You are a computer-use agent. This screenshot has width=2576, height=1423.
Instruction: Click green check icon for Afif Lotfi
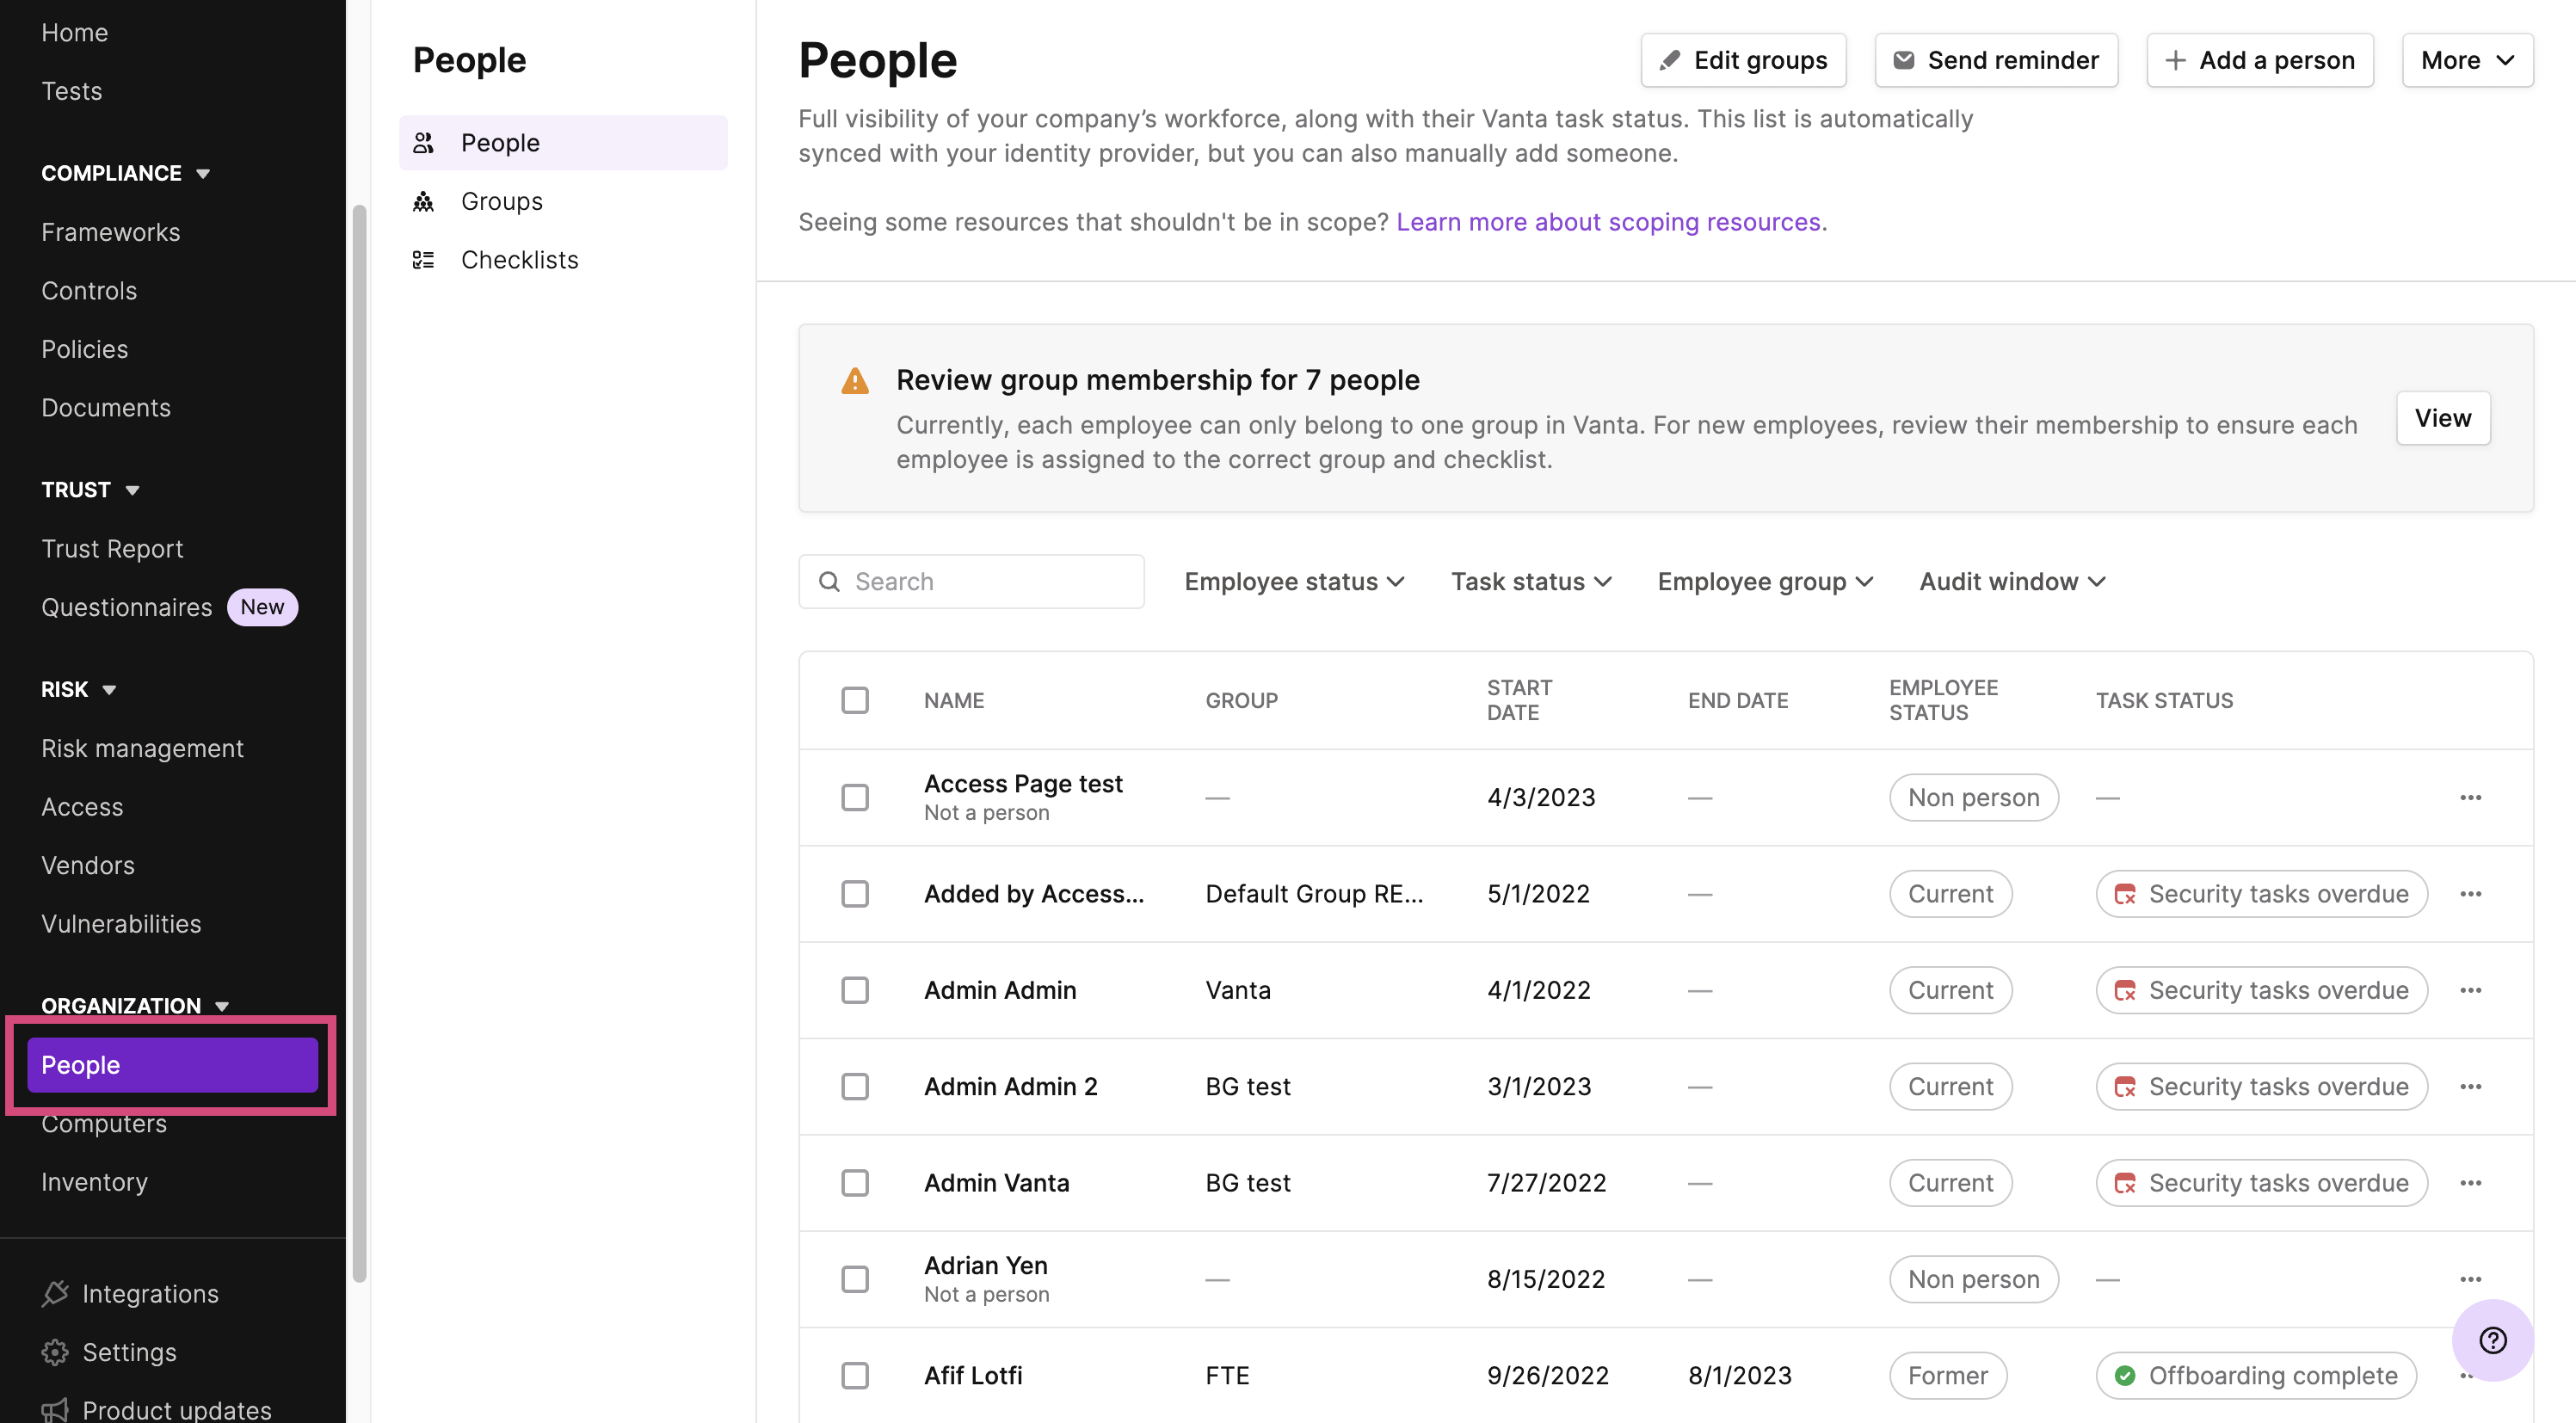[2125, 1375]
